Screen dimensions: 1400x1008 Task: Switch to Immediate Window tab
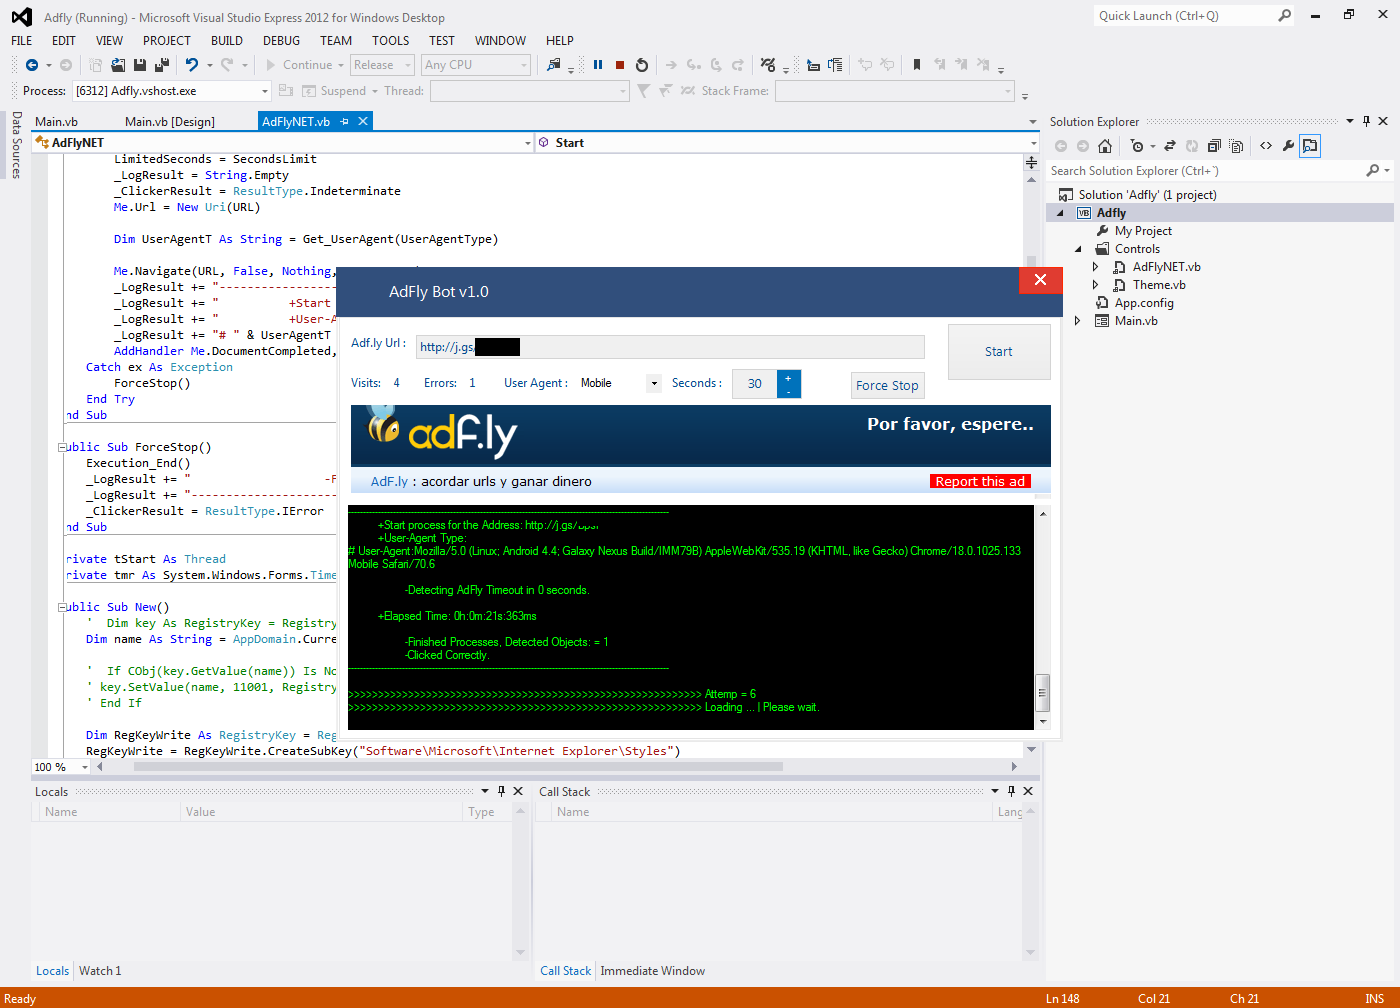[652, 971]
